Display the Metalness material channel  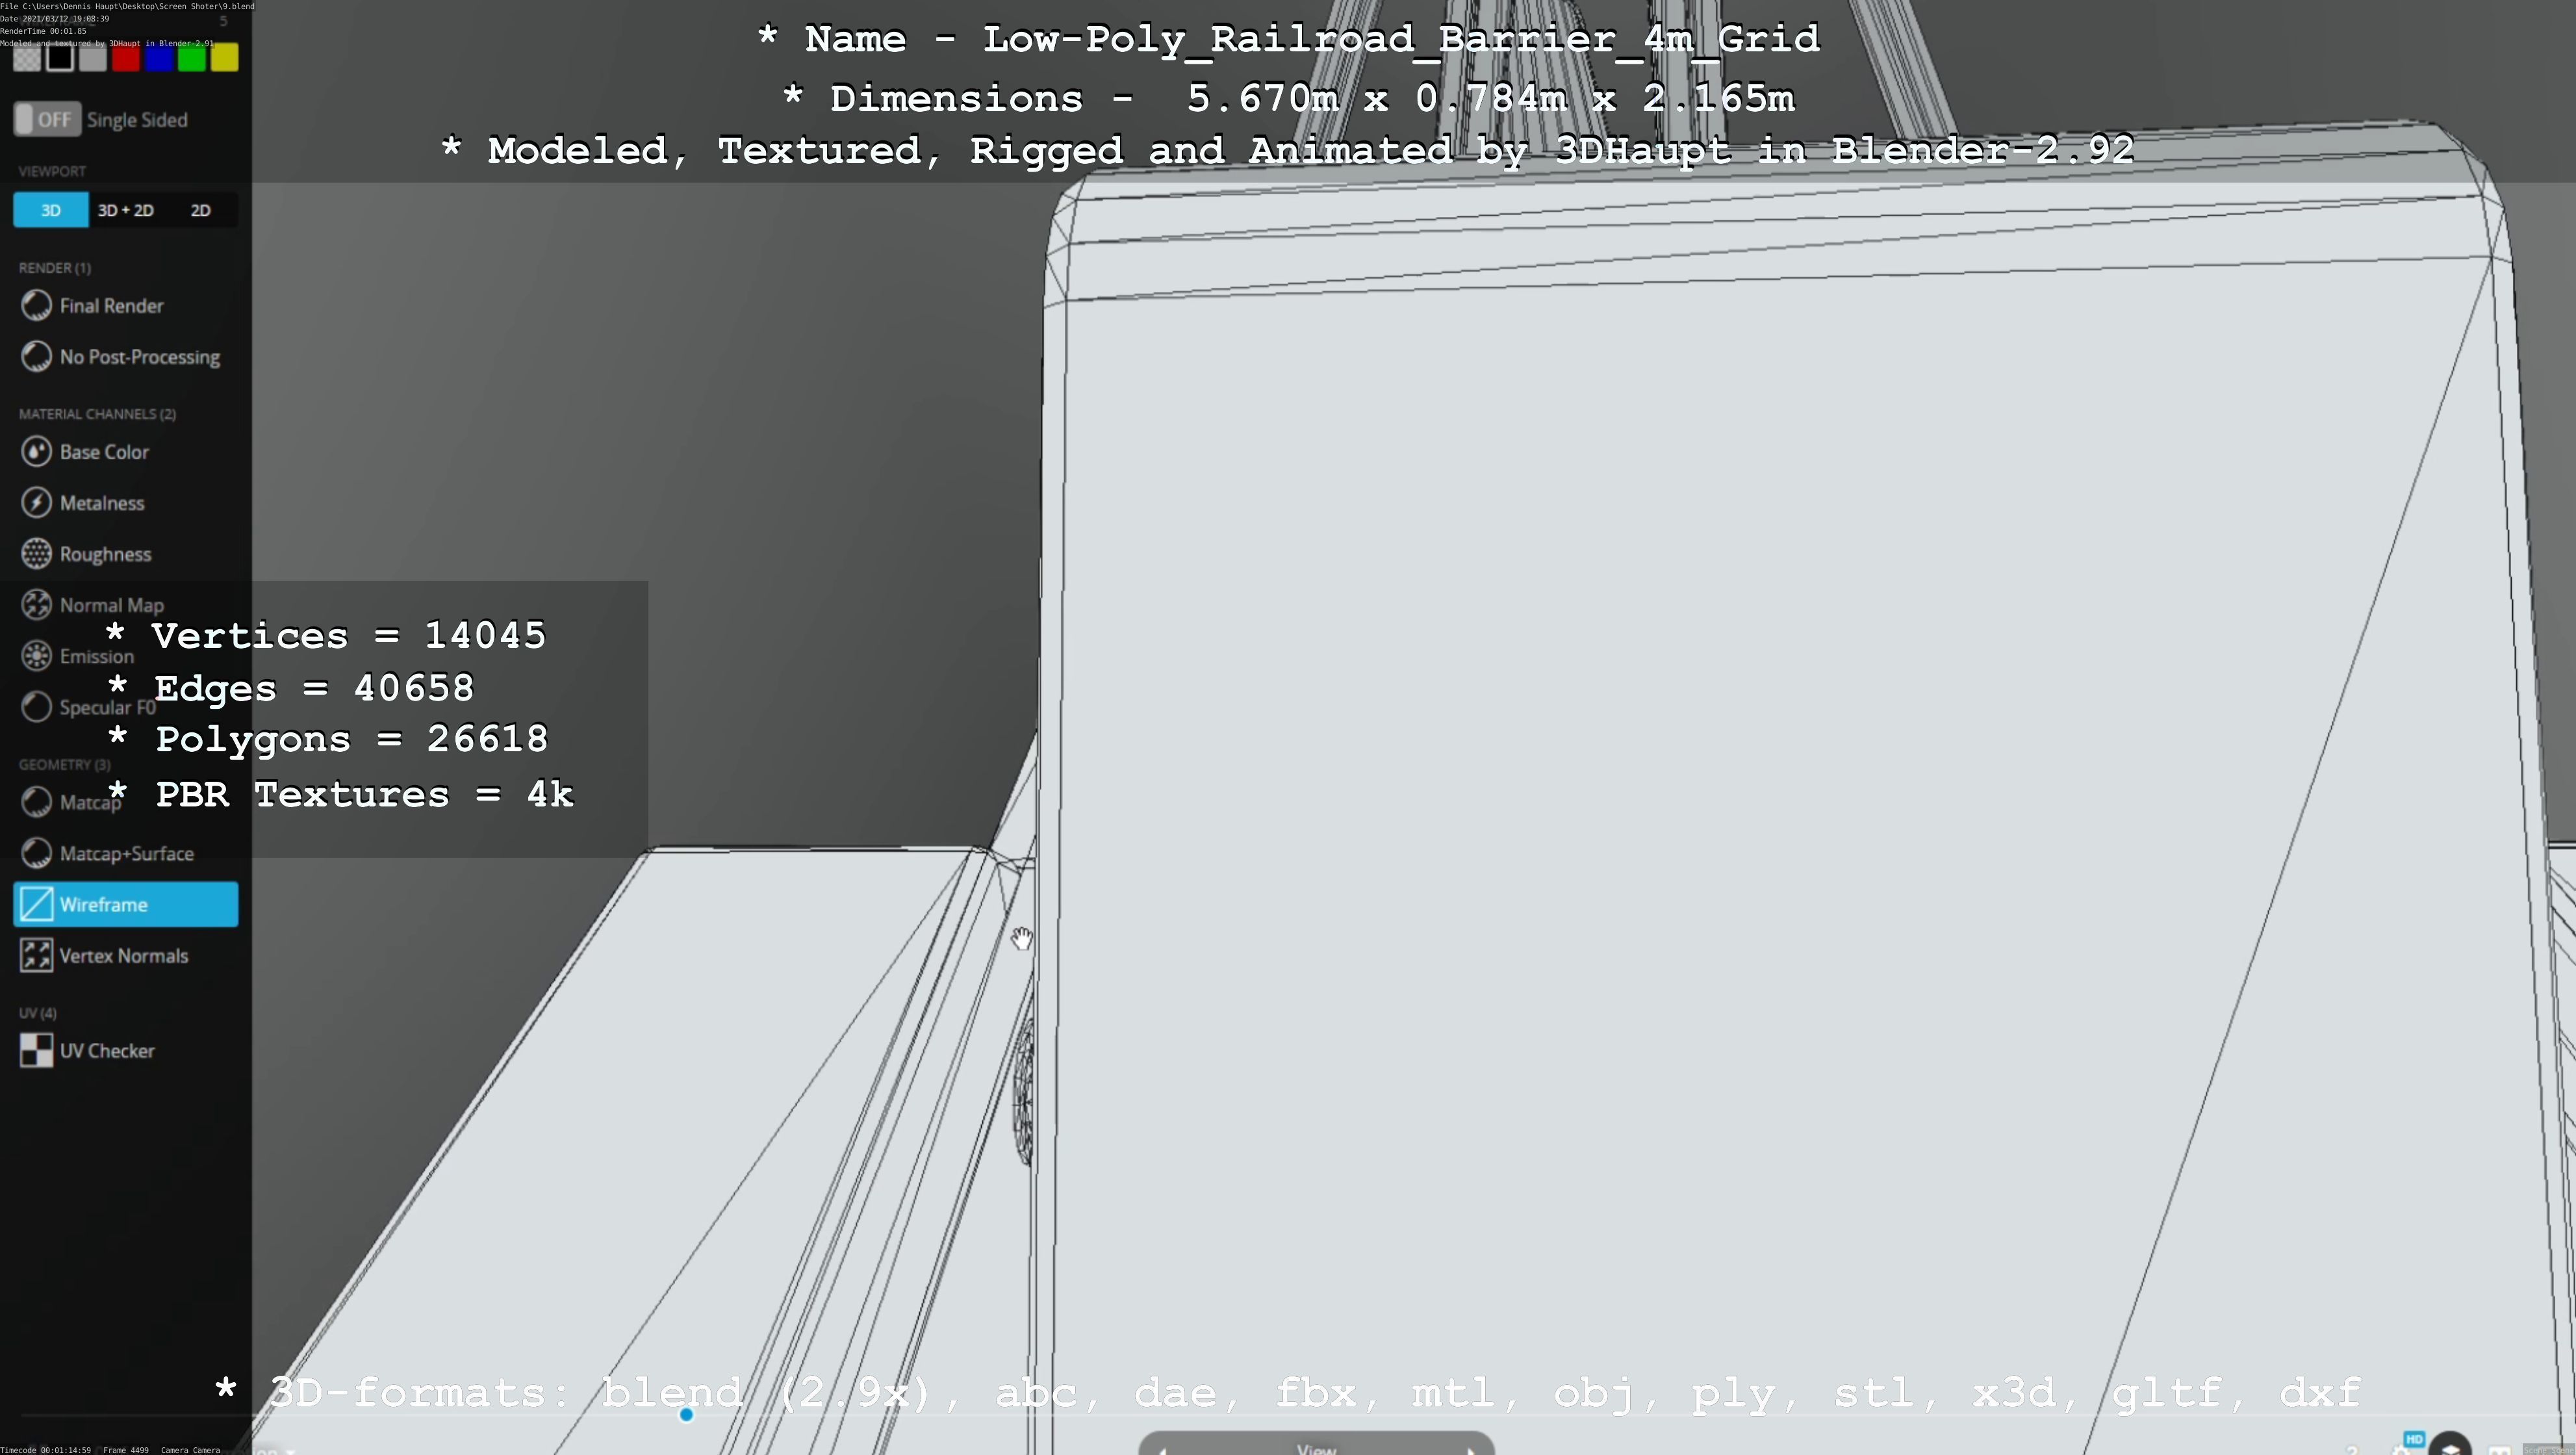[101, 503]
